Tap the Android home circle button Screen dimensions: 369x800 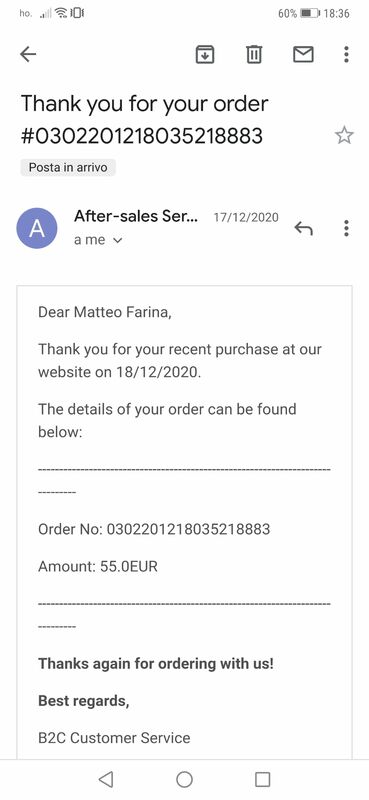pyautogui.click(x=184, y=779)
